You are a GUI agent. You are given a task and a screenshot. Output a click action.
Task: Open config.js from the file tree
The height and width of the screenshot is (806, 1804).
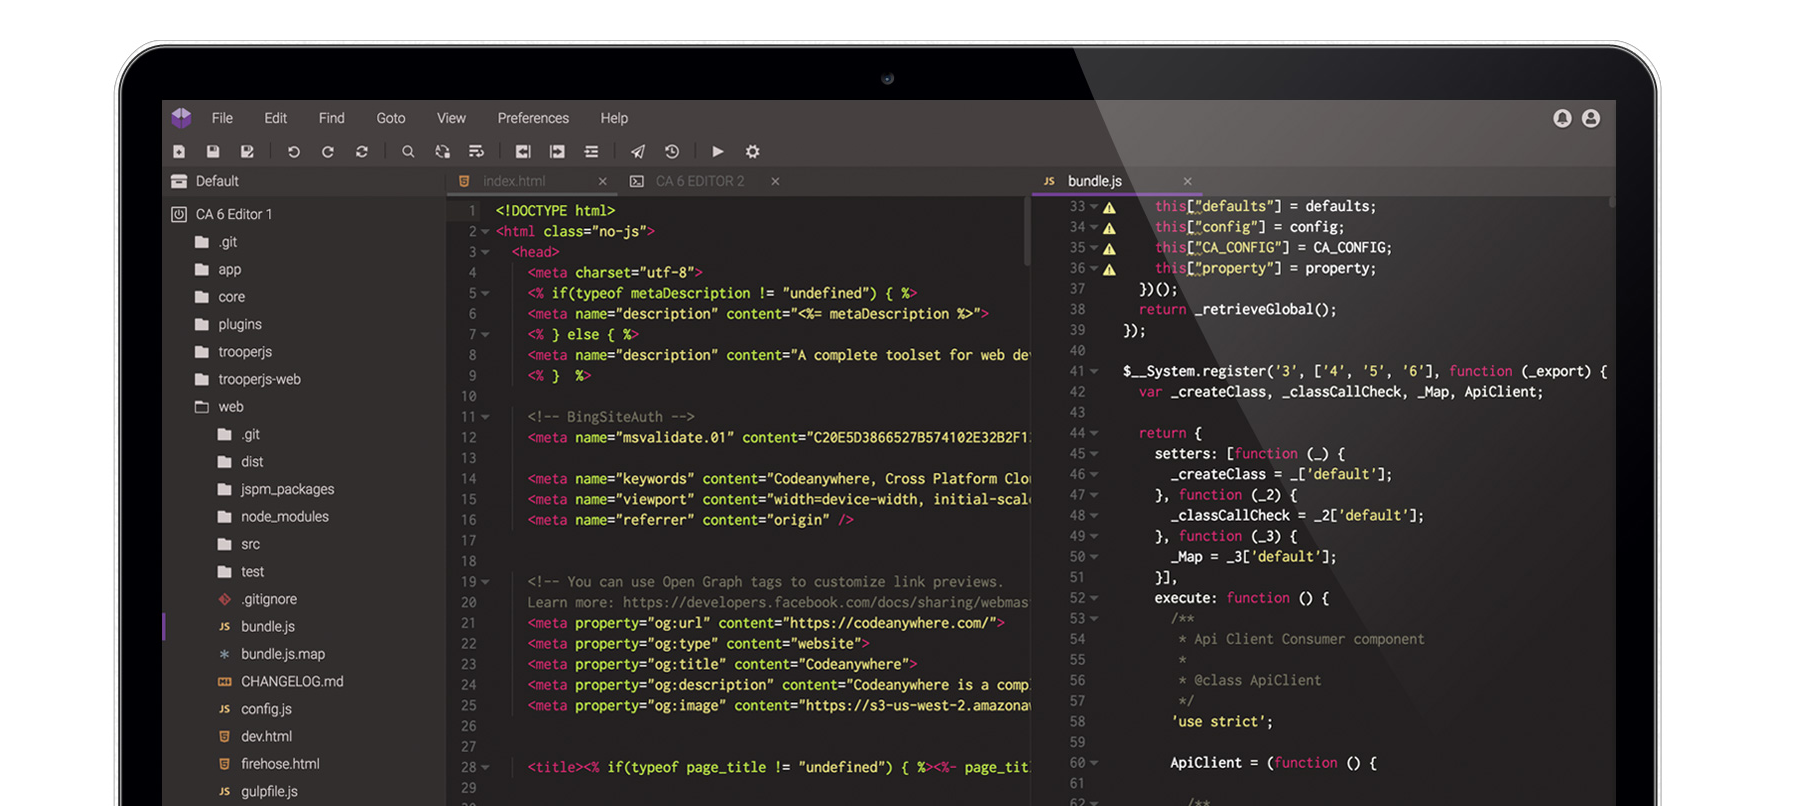pyautogui.click(x=266, y=709)
